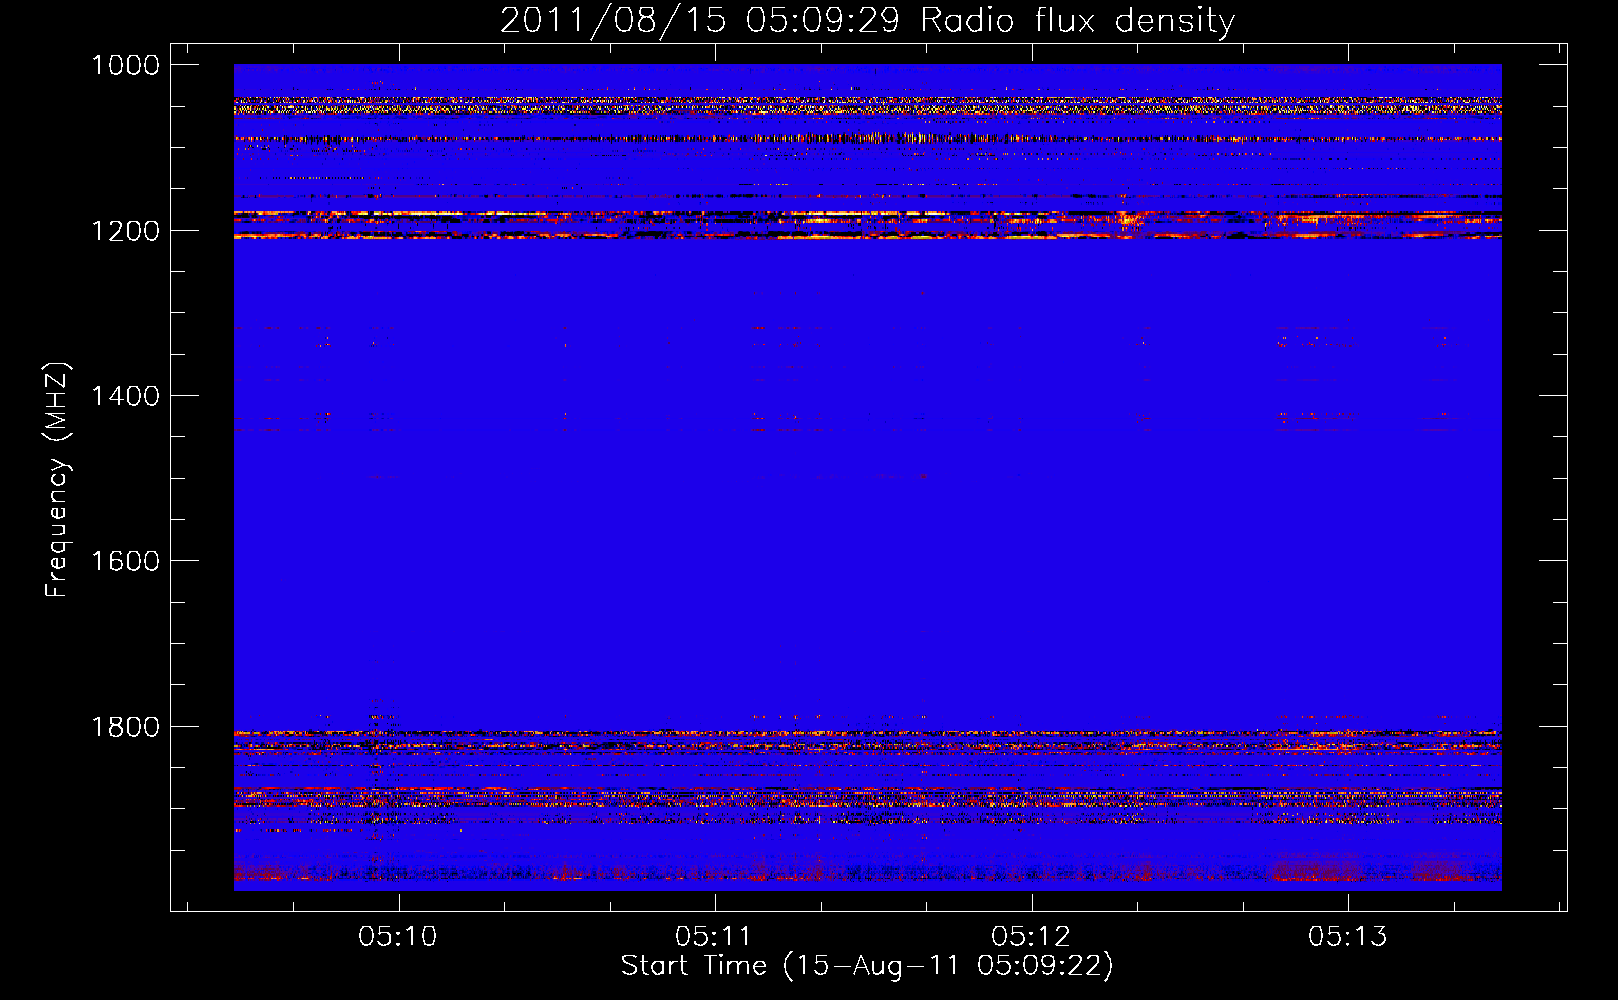Click the 05:12 time tick label

1031,936
